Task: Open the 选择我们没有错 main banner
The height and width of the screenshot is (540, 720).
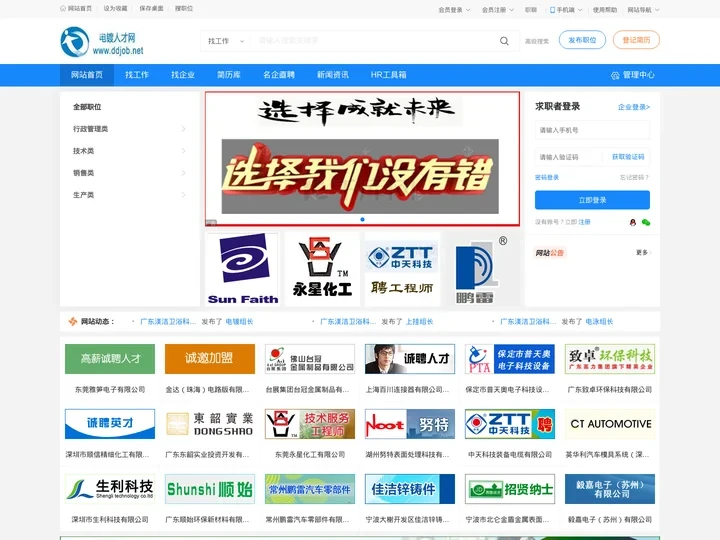Action: [x=362, y=159]
